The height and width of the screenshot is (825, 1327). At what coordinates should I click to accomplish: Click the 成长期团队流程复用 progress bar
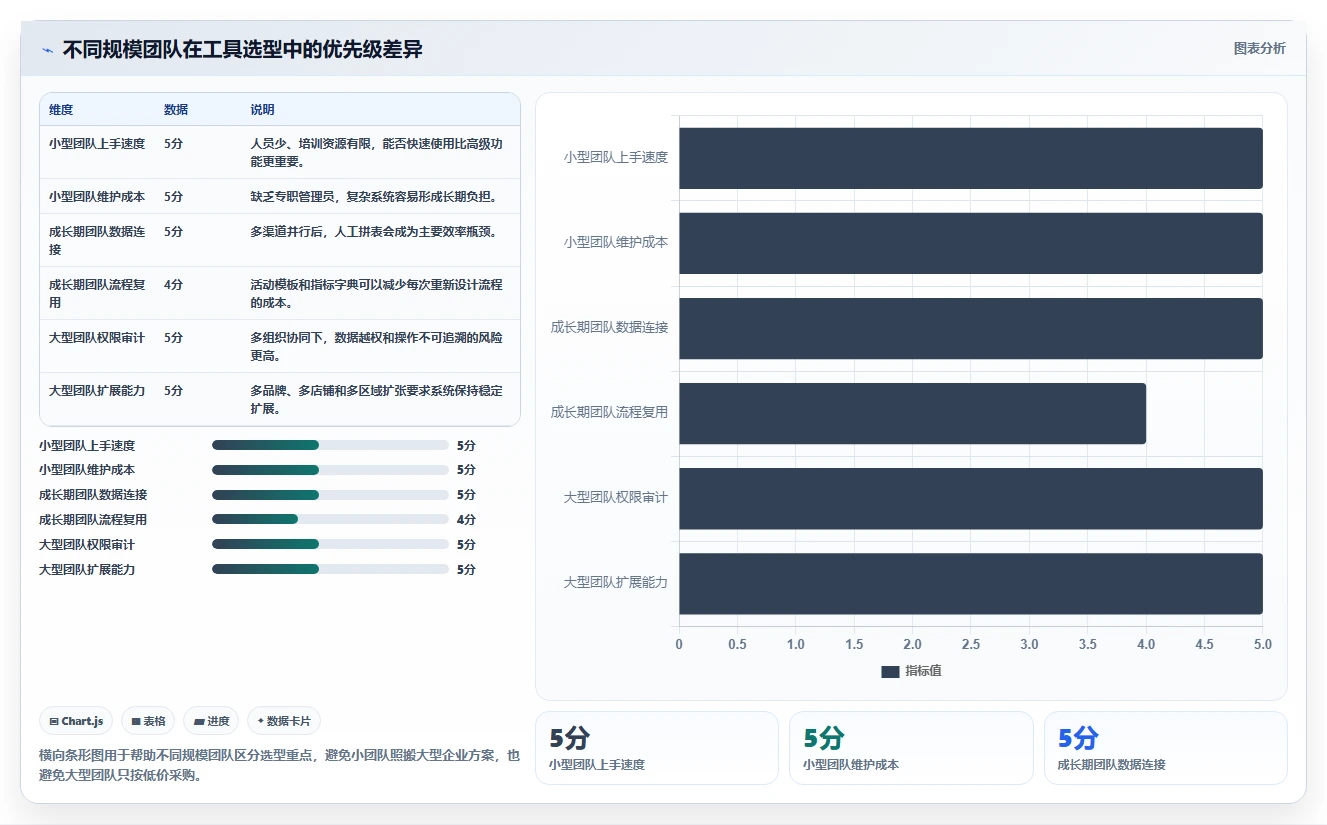coord(330,520)
